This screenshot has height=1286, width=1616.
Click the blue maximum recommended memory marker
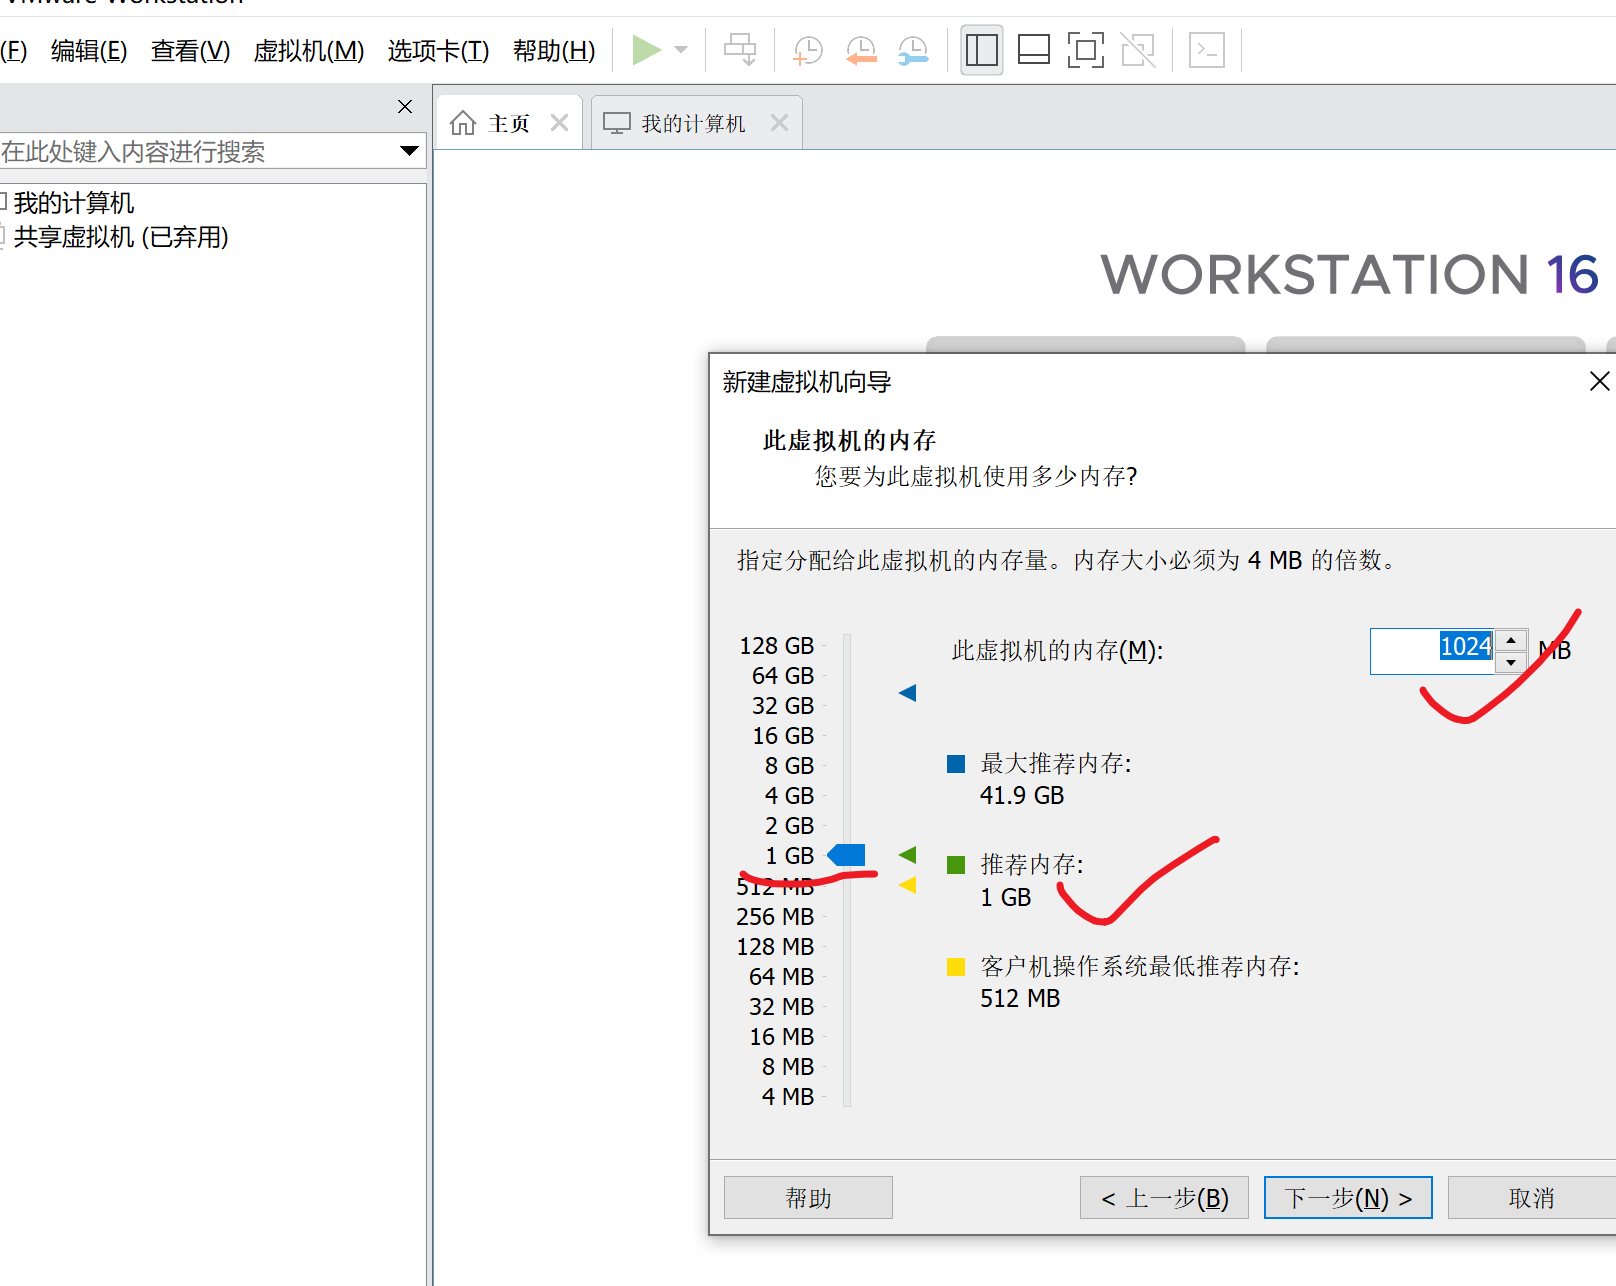click(x=907, y=693)
